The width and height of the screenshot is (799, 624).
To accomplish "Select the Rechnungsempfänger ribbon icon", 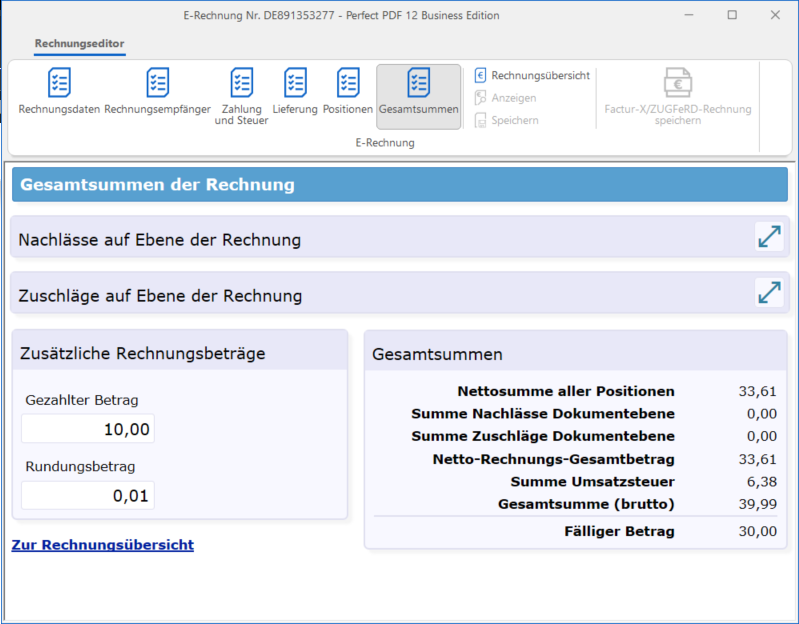I will point(157,84).
